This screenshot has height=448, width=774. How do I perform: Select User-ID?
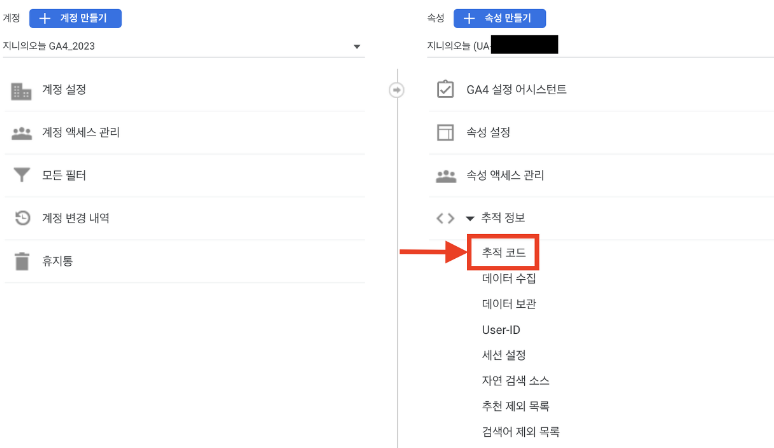pos(501,330)
